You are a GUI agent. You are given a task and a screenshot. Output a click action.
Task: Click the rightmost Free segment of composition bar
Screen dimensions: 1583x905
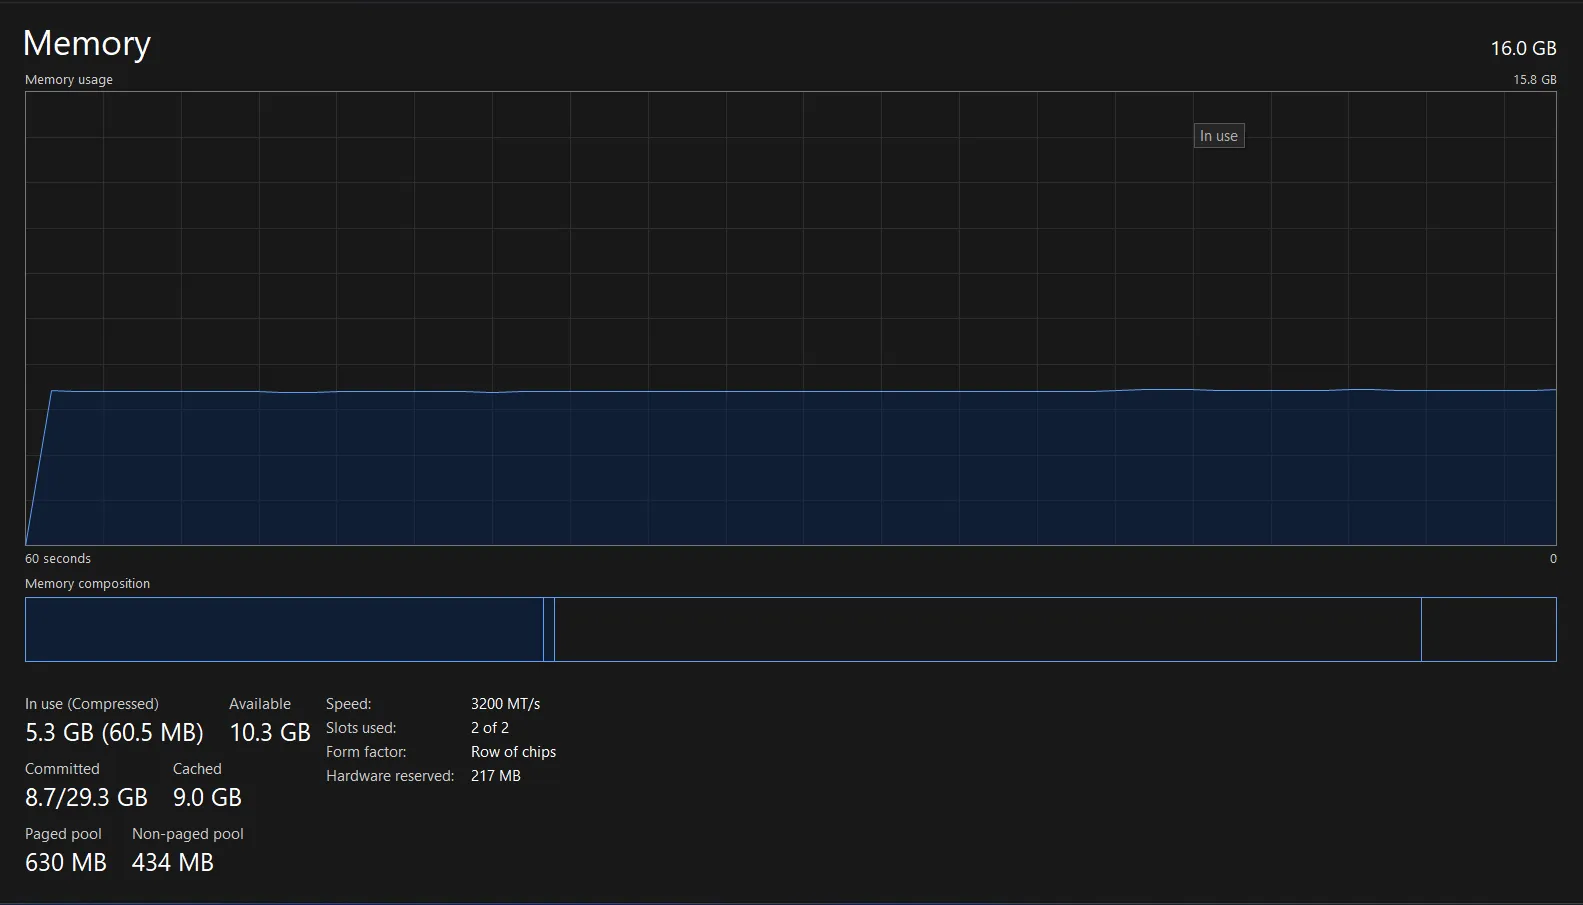(1488, 629)
